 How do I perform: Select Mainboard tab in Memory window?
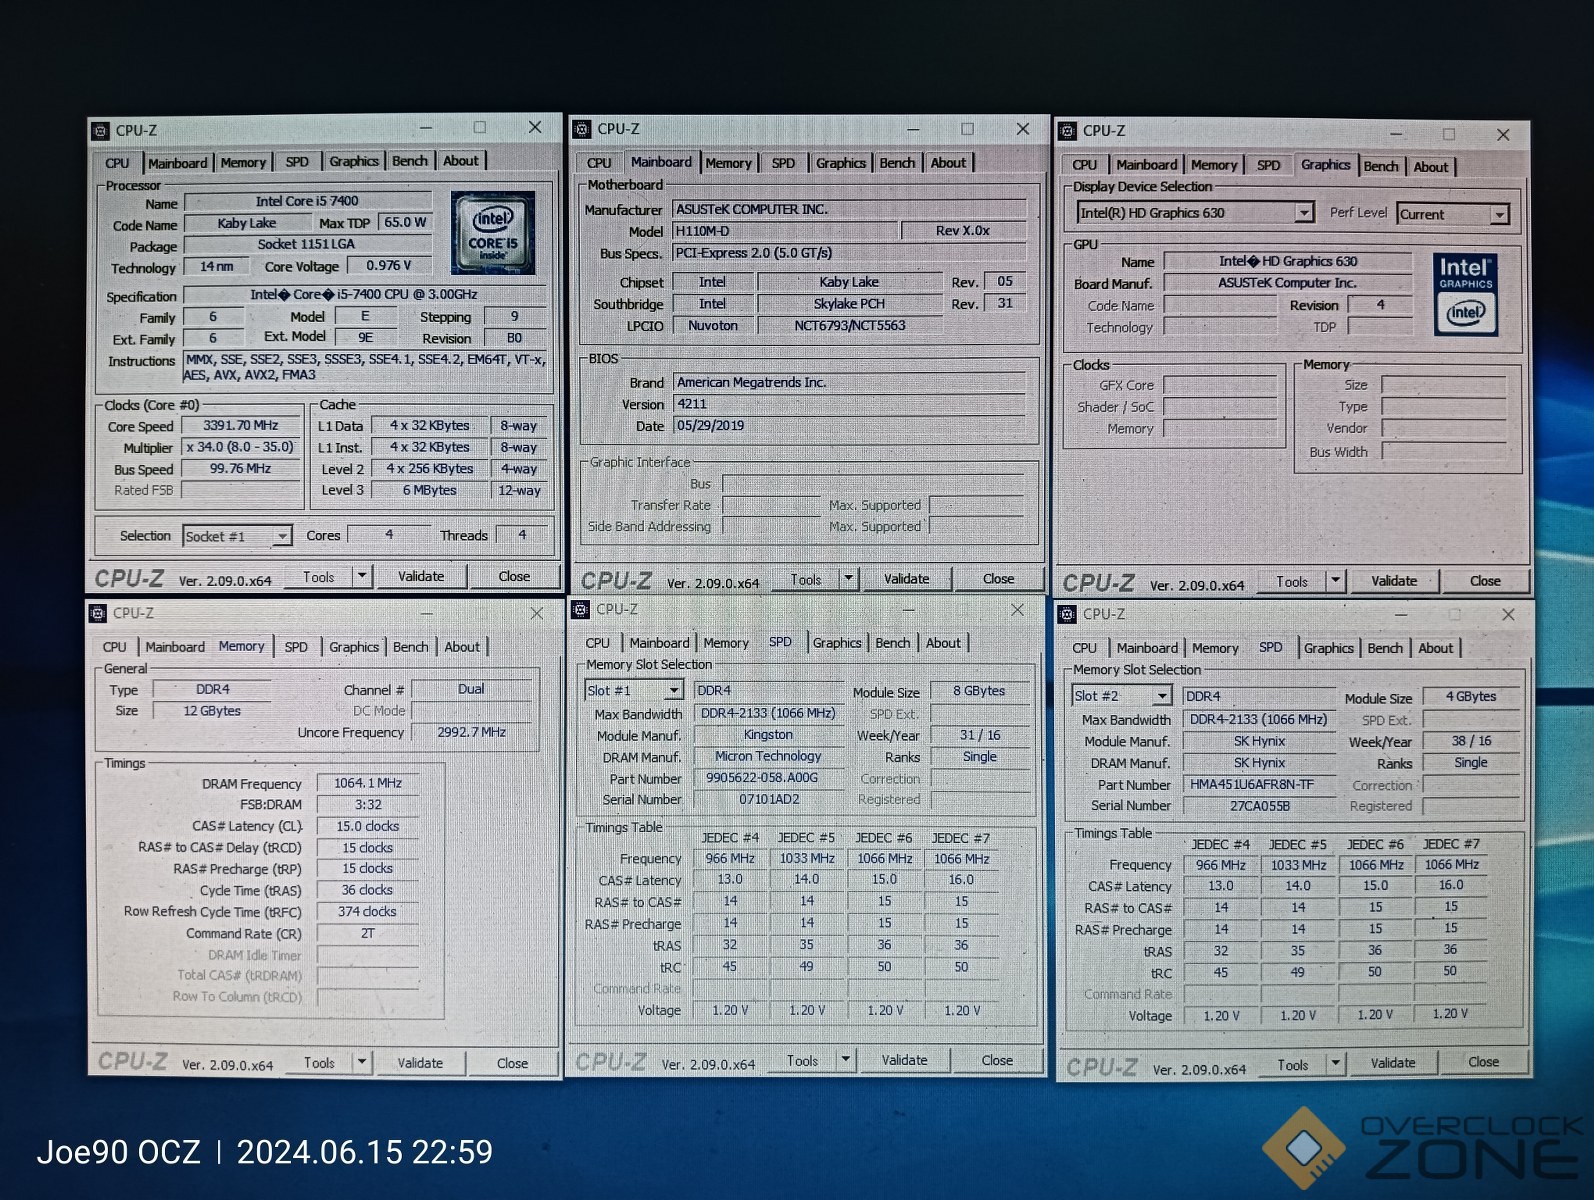pyautogui.click(x=175, y=647)
